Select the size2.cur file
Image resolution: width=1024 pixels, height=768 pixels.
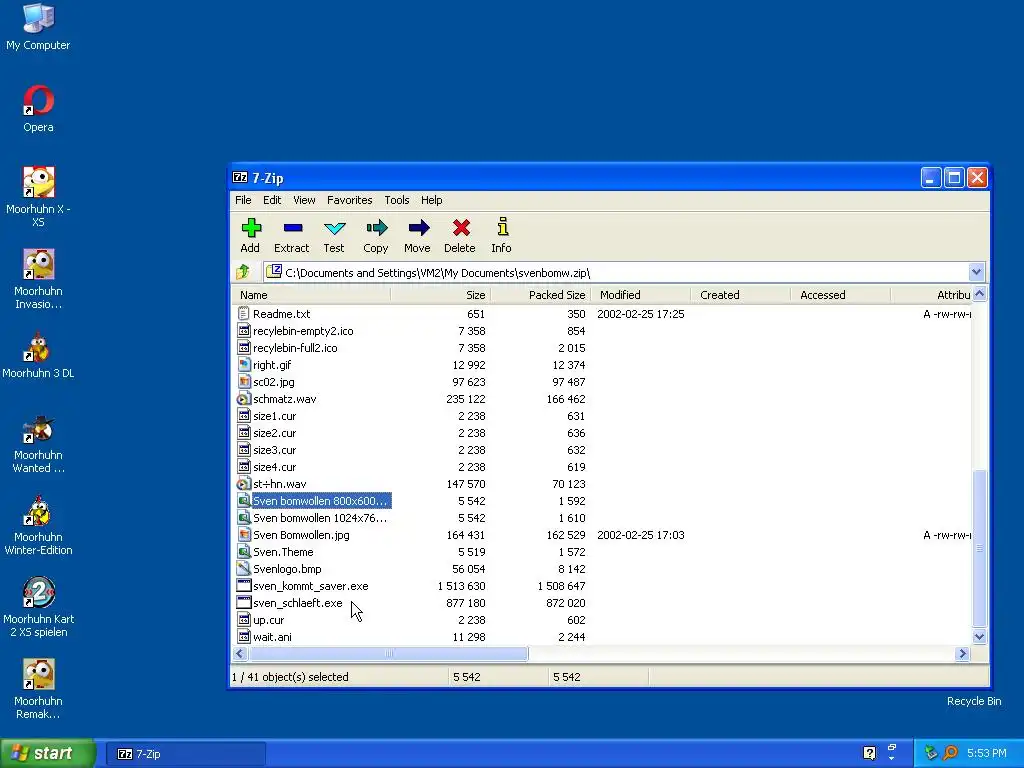pos(274,433)
